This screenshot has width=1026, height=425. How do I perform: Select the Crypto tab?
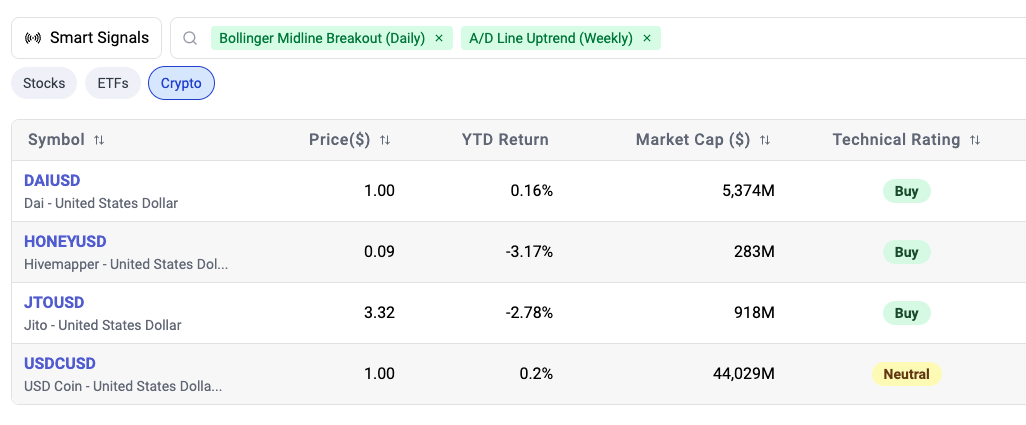[x=181, y=83]
